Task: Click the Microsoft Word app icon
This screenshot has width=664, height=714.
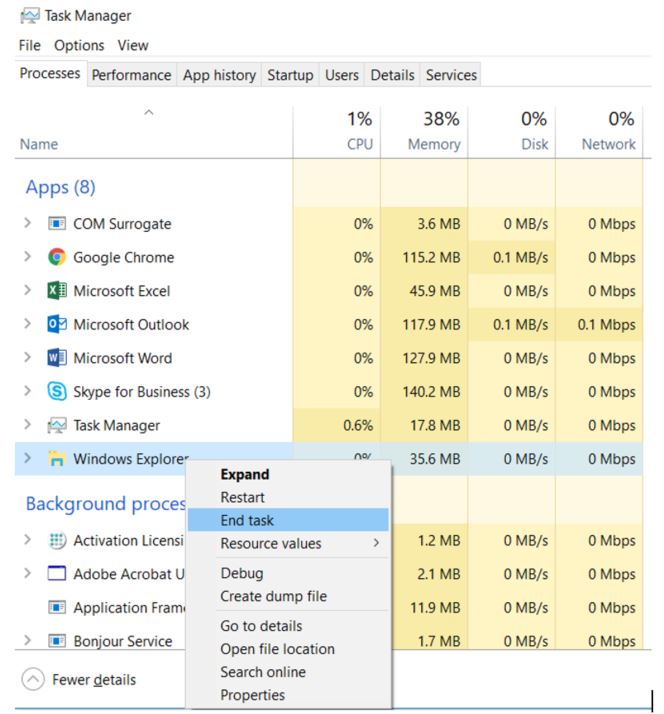Action: pyautogui.click(x=57, y=358)
